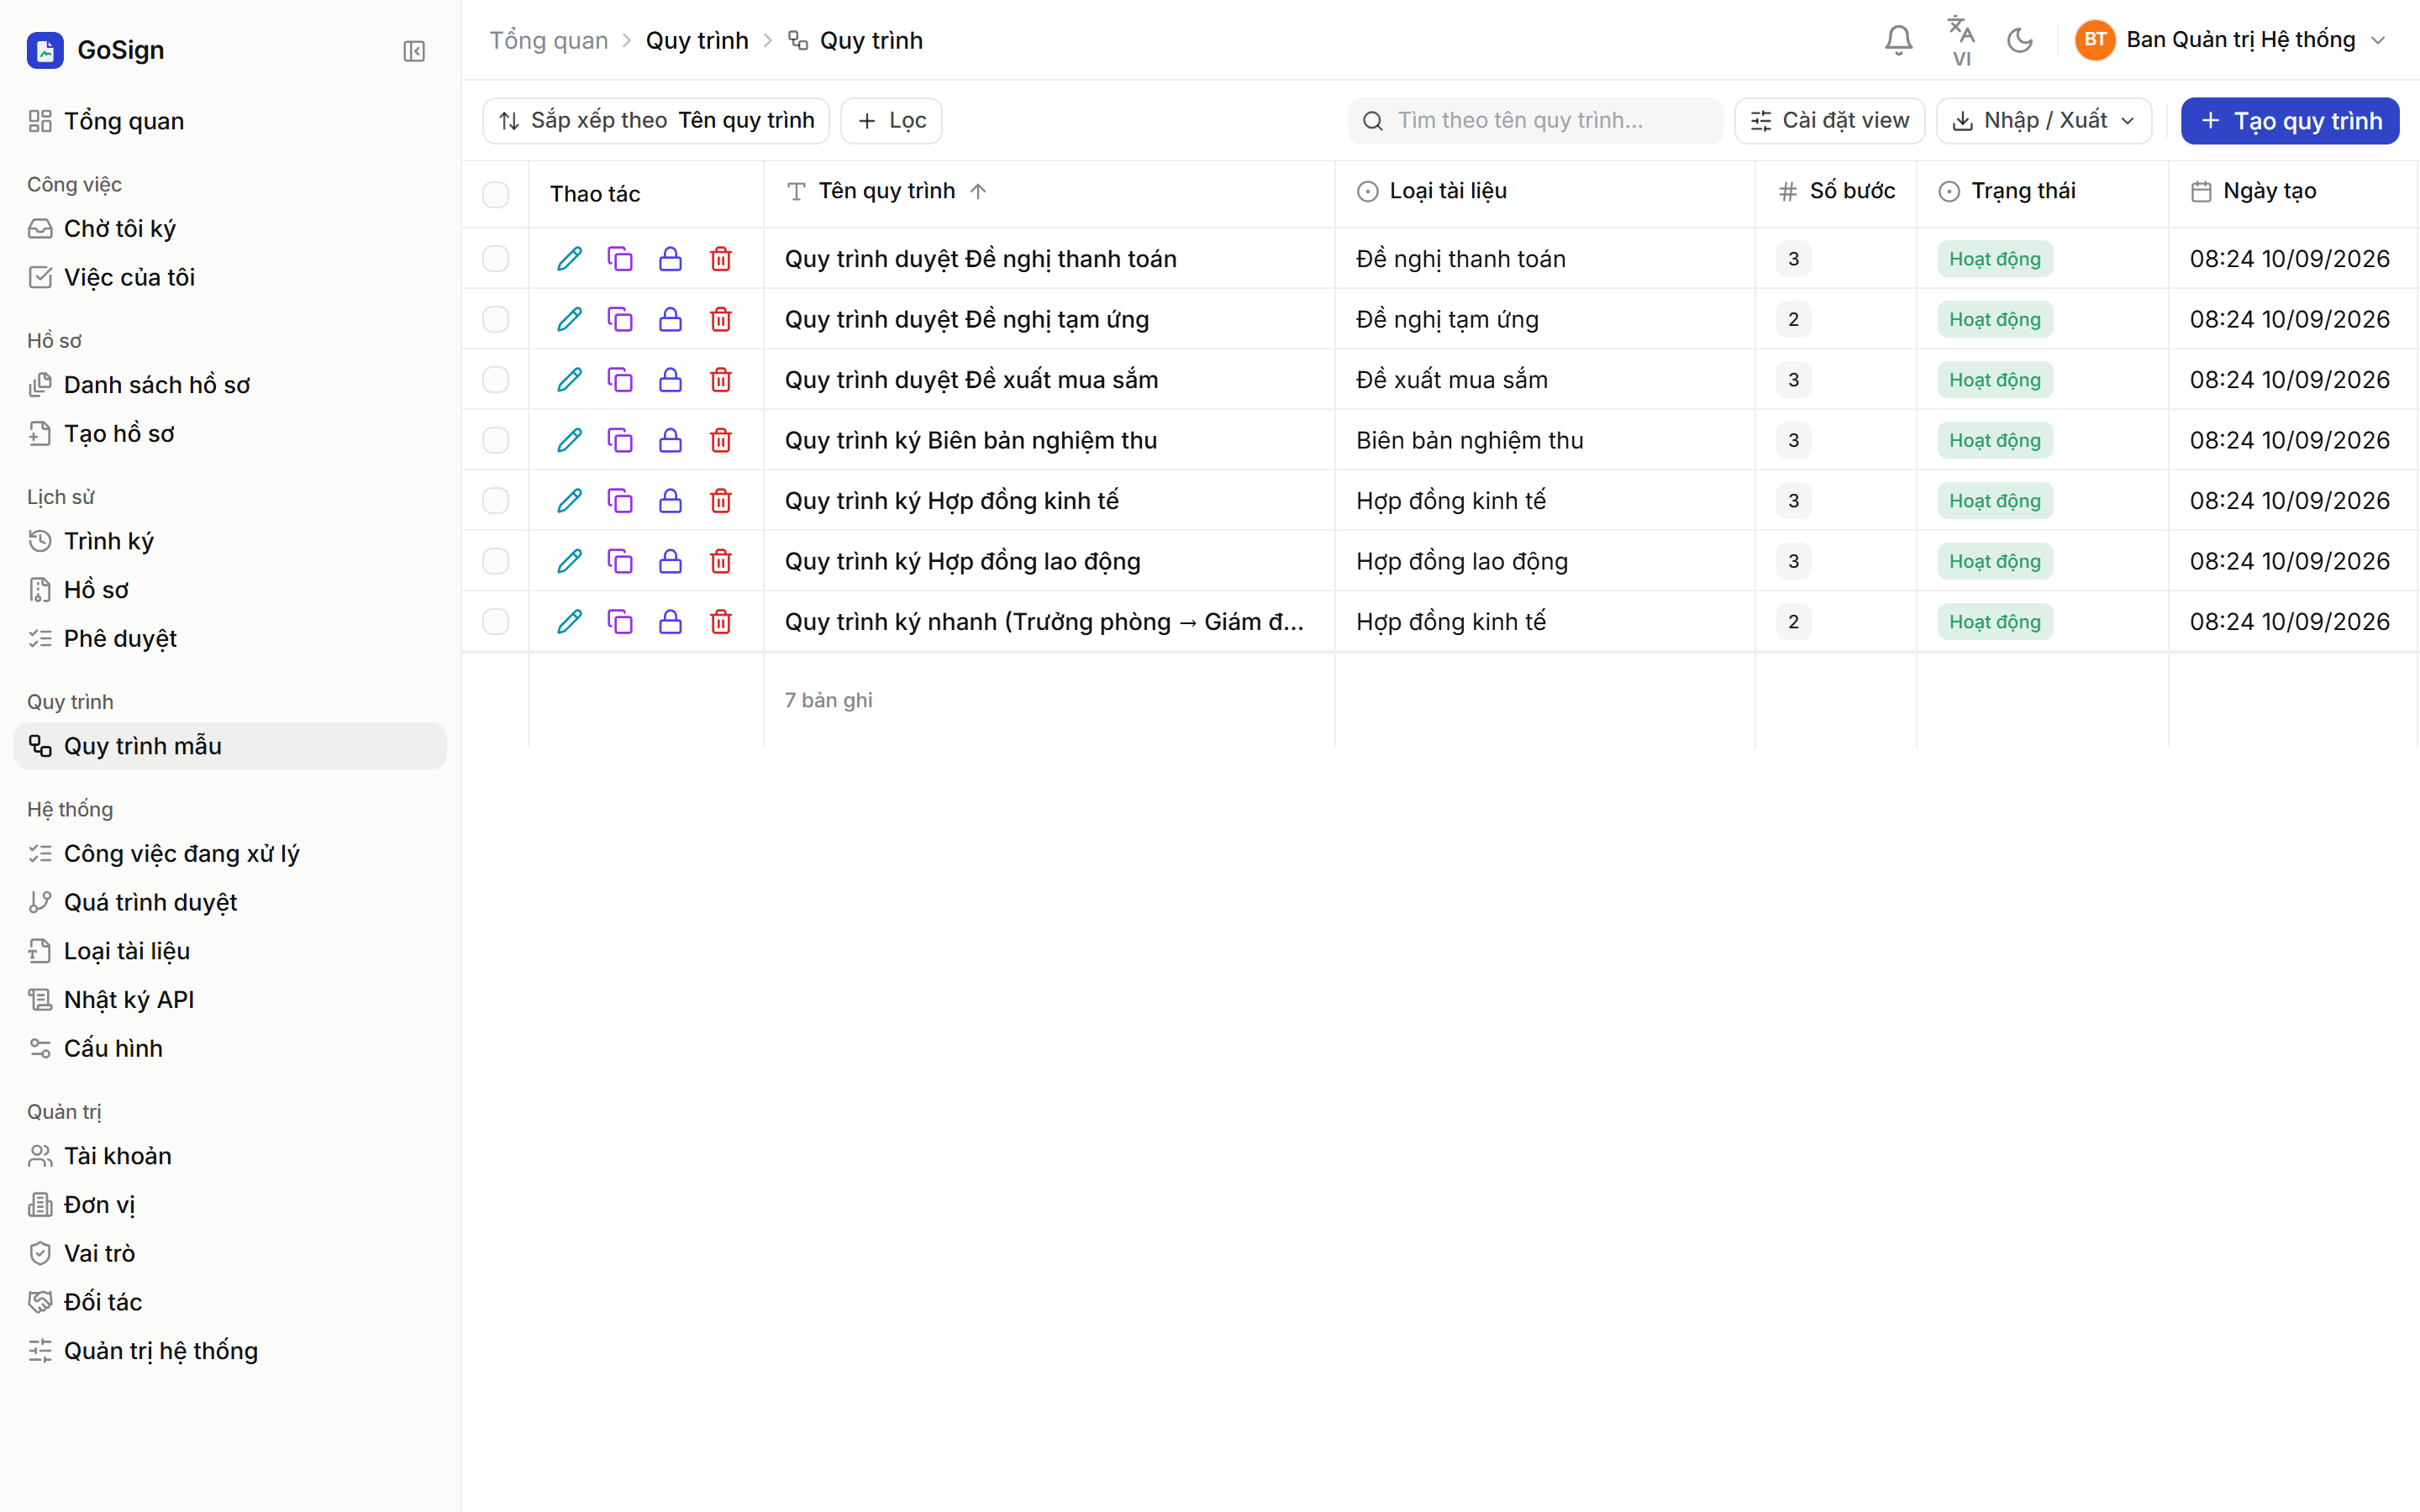Edit Quy trình ký Hợp đồng kinh tế
This screenshot has height=1512, width=2420.
pyautogui.click(x=569, y=501)
